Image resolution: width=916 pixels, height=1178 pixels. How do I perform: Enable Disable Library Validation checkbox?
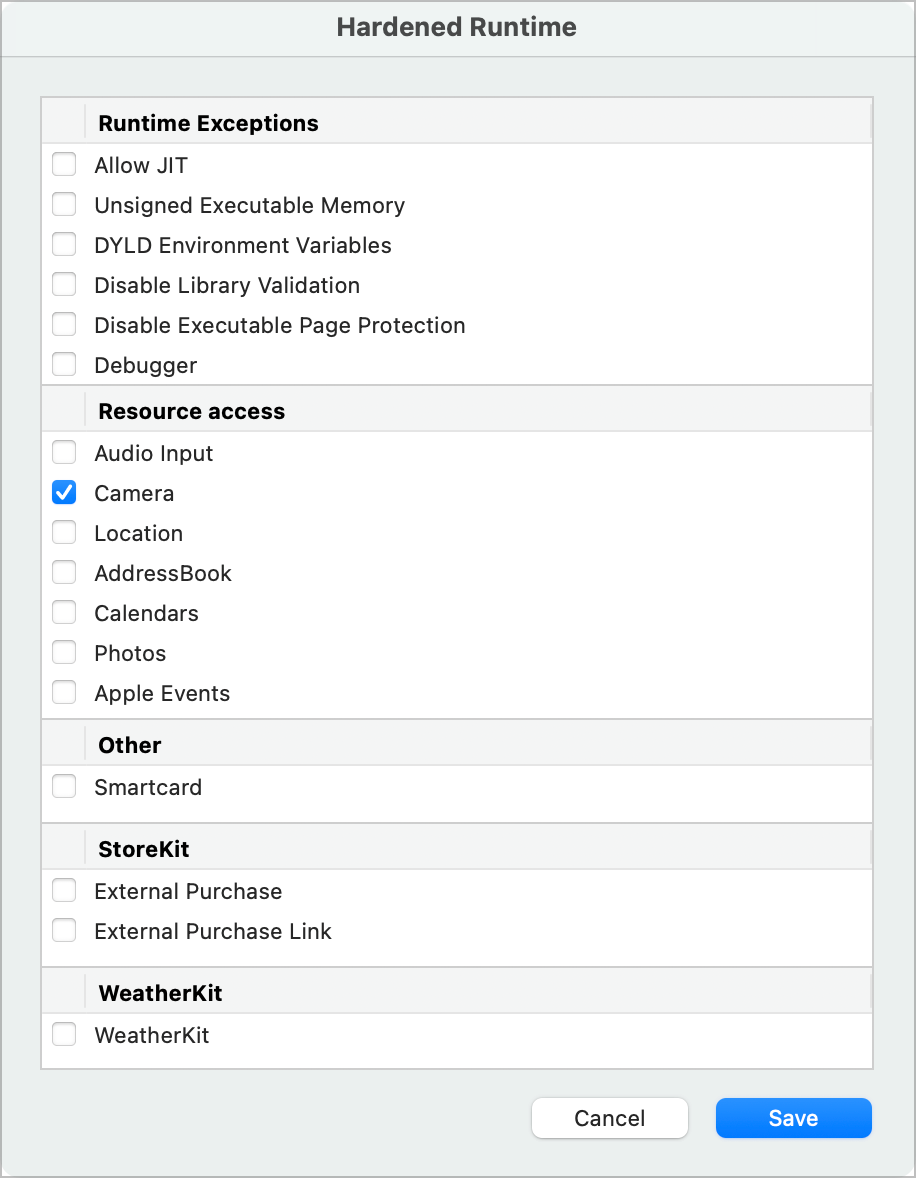tap(64, 285)
